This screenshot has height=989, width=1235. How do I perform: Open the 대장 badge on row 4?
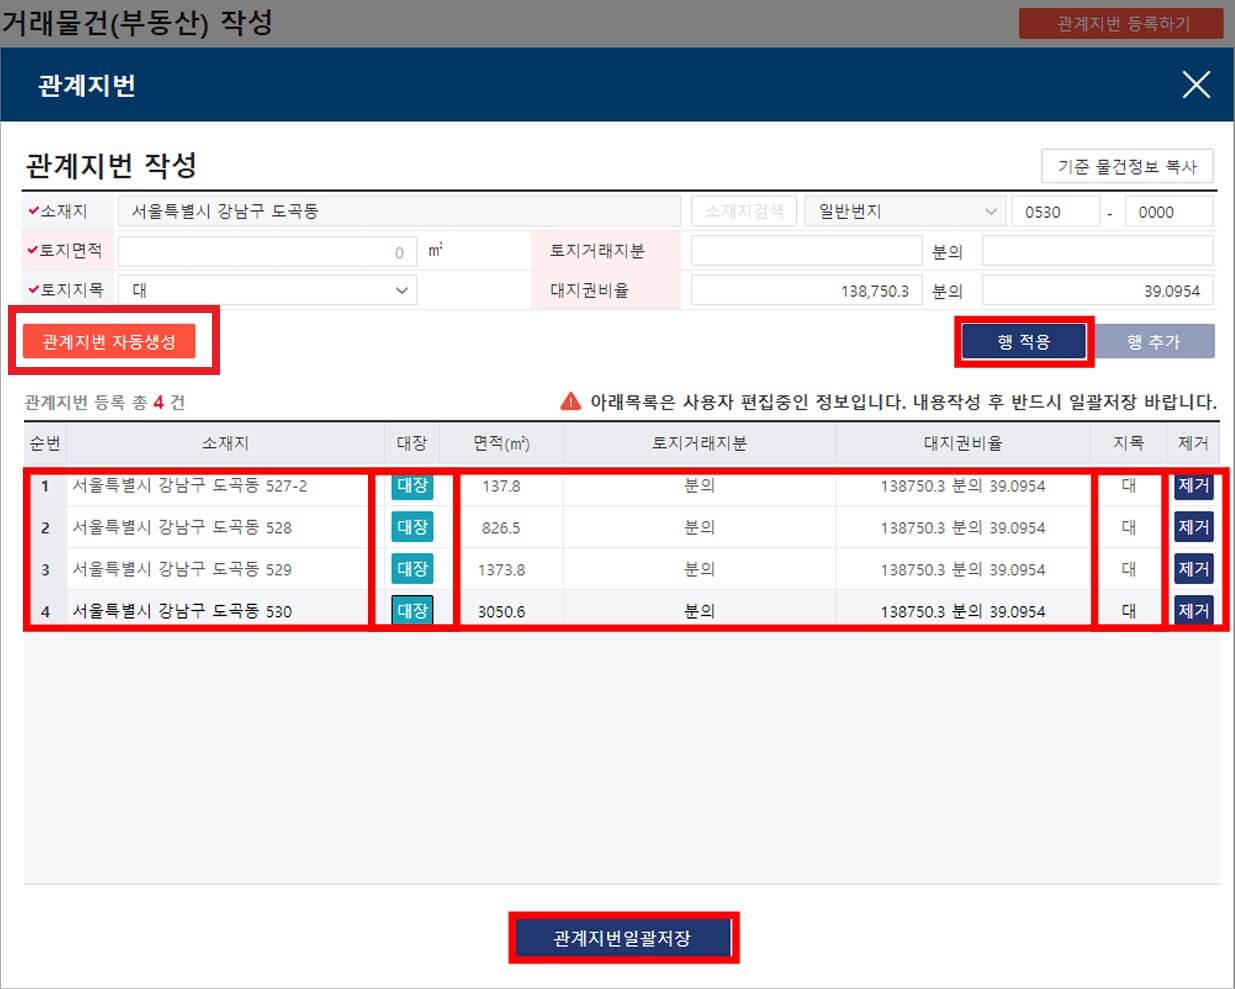tap(413, 610)
